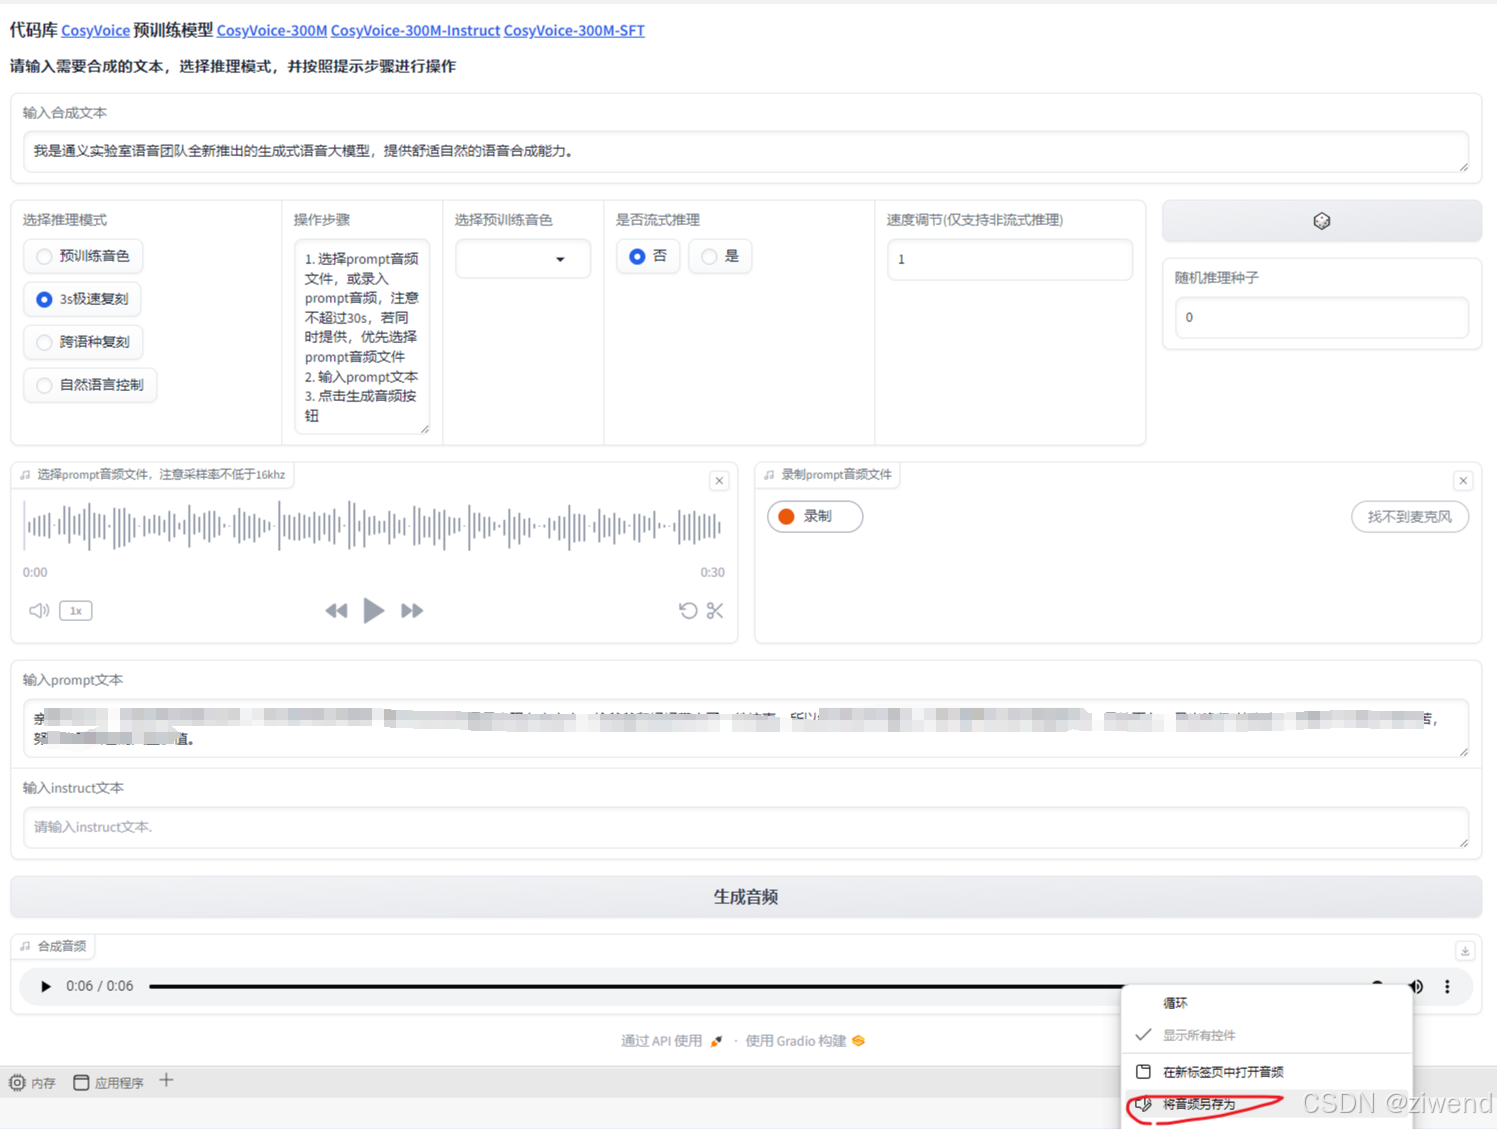Mute the prompt audio with the speaker icon
1497x1129 pixels.
[x=39, y=610]
